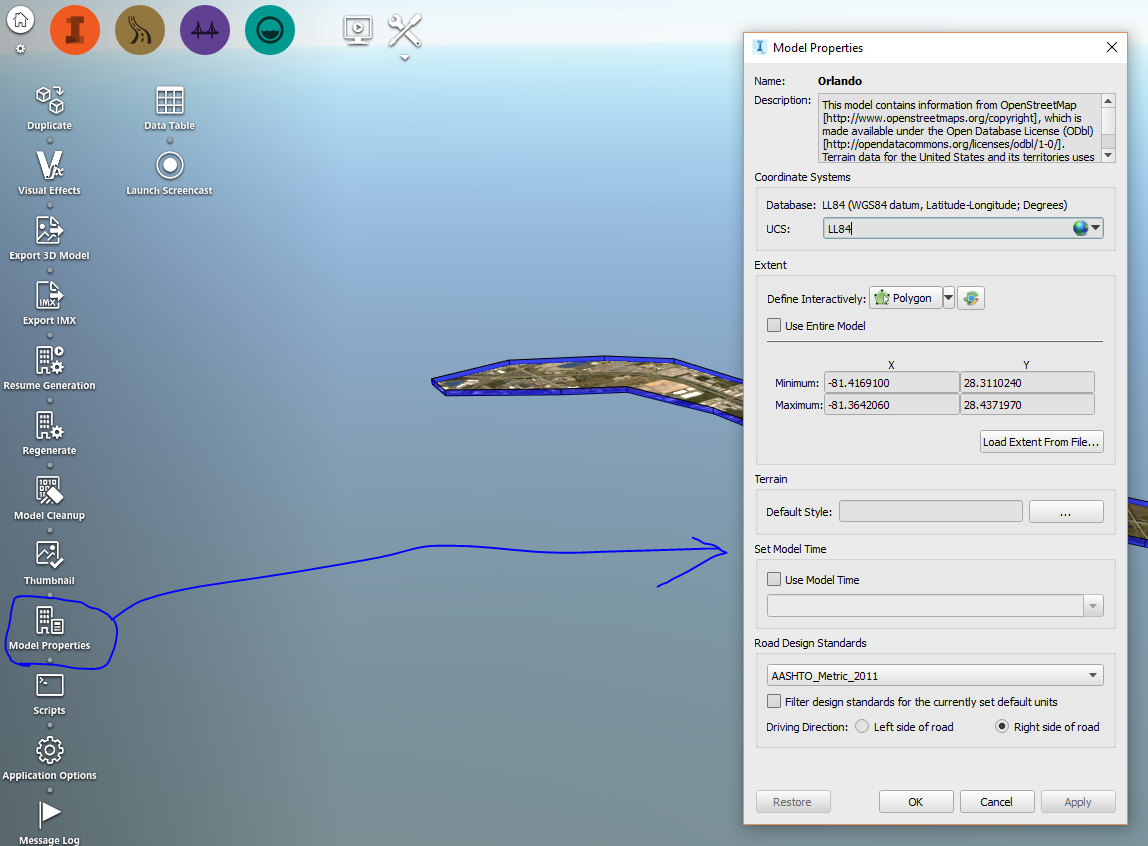Image resolution: width=1148 pixels, height=846 pixels.
Task: Click the icon button beside Polygon dropdown
Action: coord(971,298)
